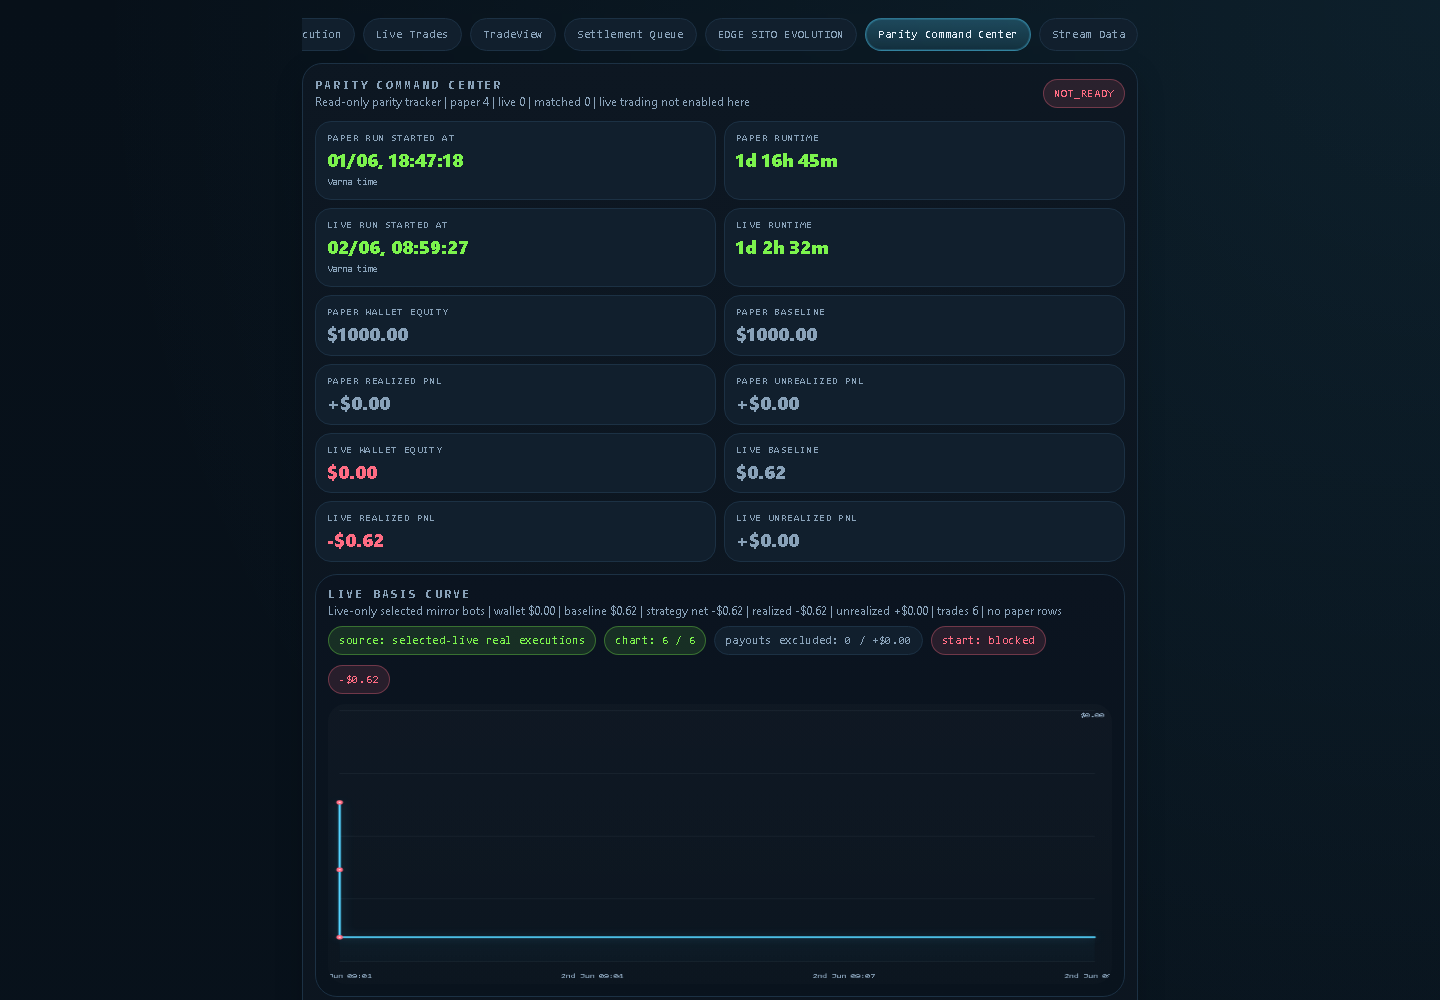Click the Live Baseline $0.62 value
Screen dimensions: 1440x1000
point(761,473)
